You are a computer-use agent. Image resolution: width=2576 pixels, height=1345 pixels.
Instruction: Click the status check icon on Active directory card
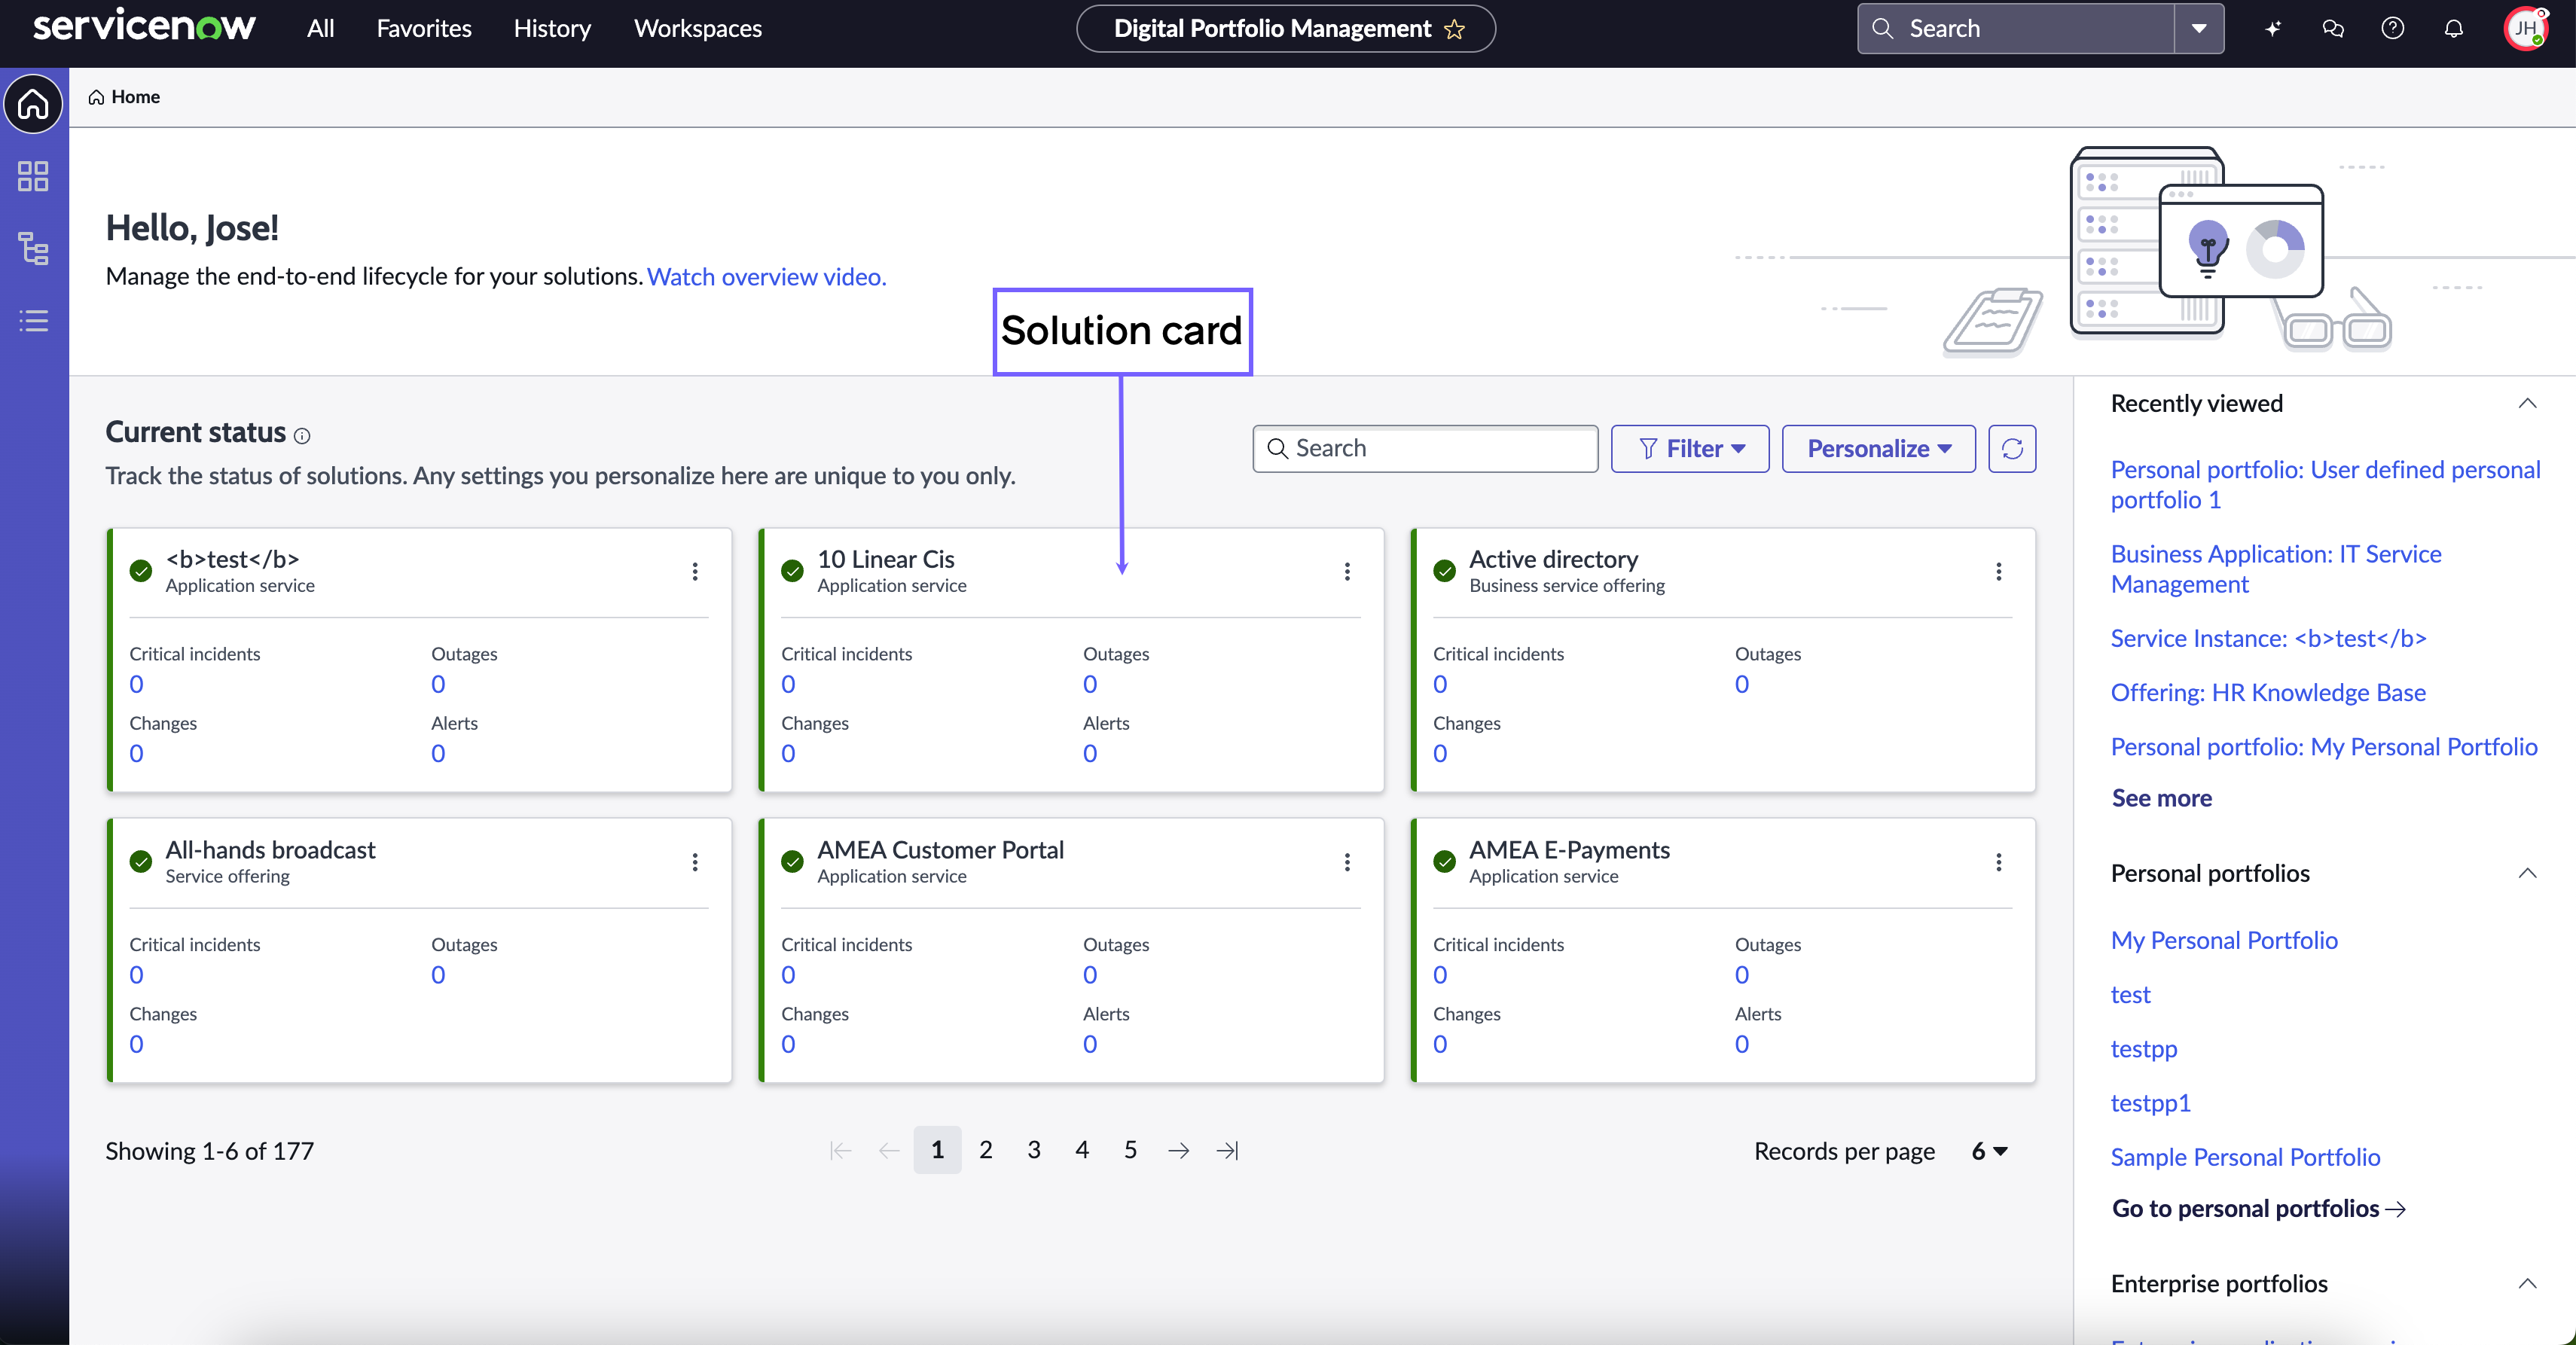click(1444, 571)
